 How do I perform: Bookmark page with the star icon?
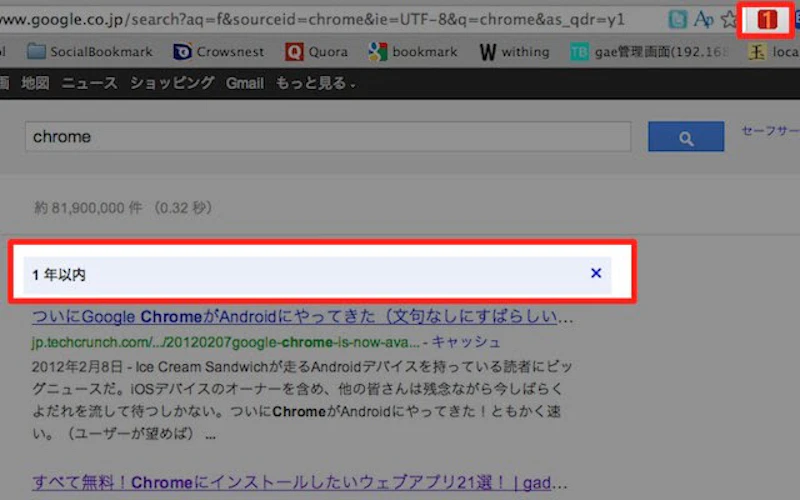click(729, 20)
